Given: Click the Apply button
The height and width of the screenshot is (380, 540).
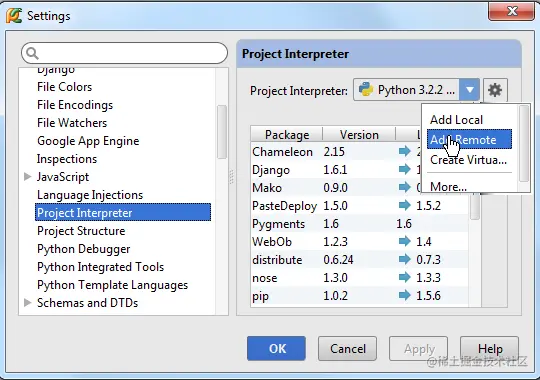Looking at the screenshot, I should (x=418, y=349).
